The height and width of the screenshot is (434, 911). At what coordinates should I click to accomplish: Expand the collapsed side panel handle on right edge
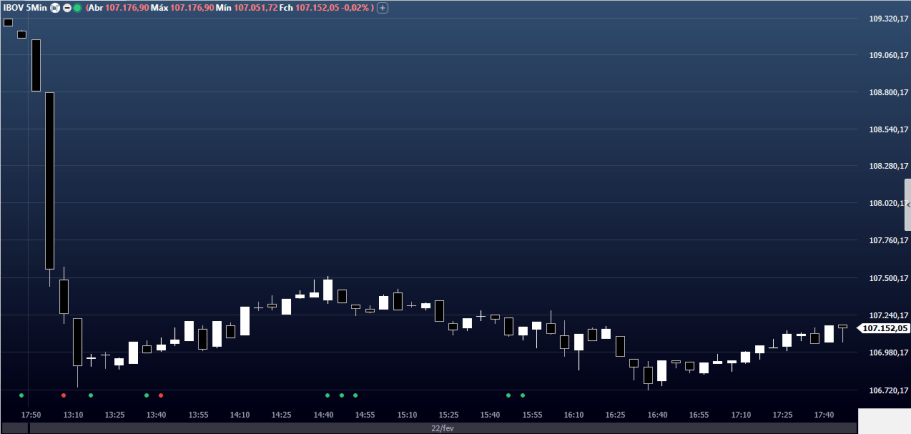click(907, 204)
